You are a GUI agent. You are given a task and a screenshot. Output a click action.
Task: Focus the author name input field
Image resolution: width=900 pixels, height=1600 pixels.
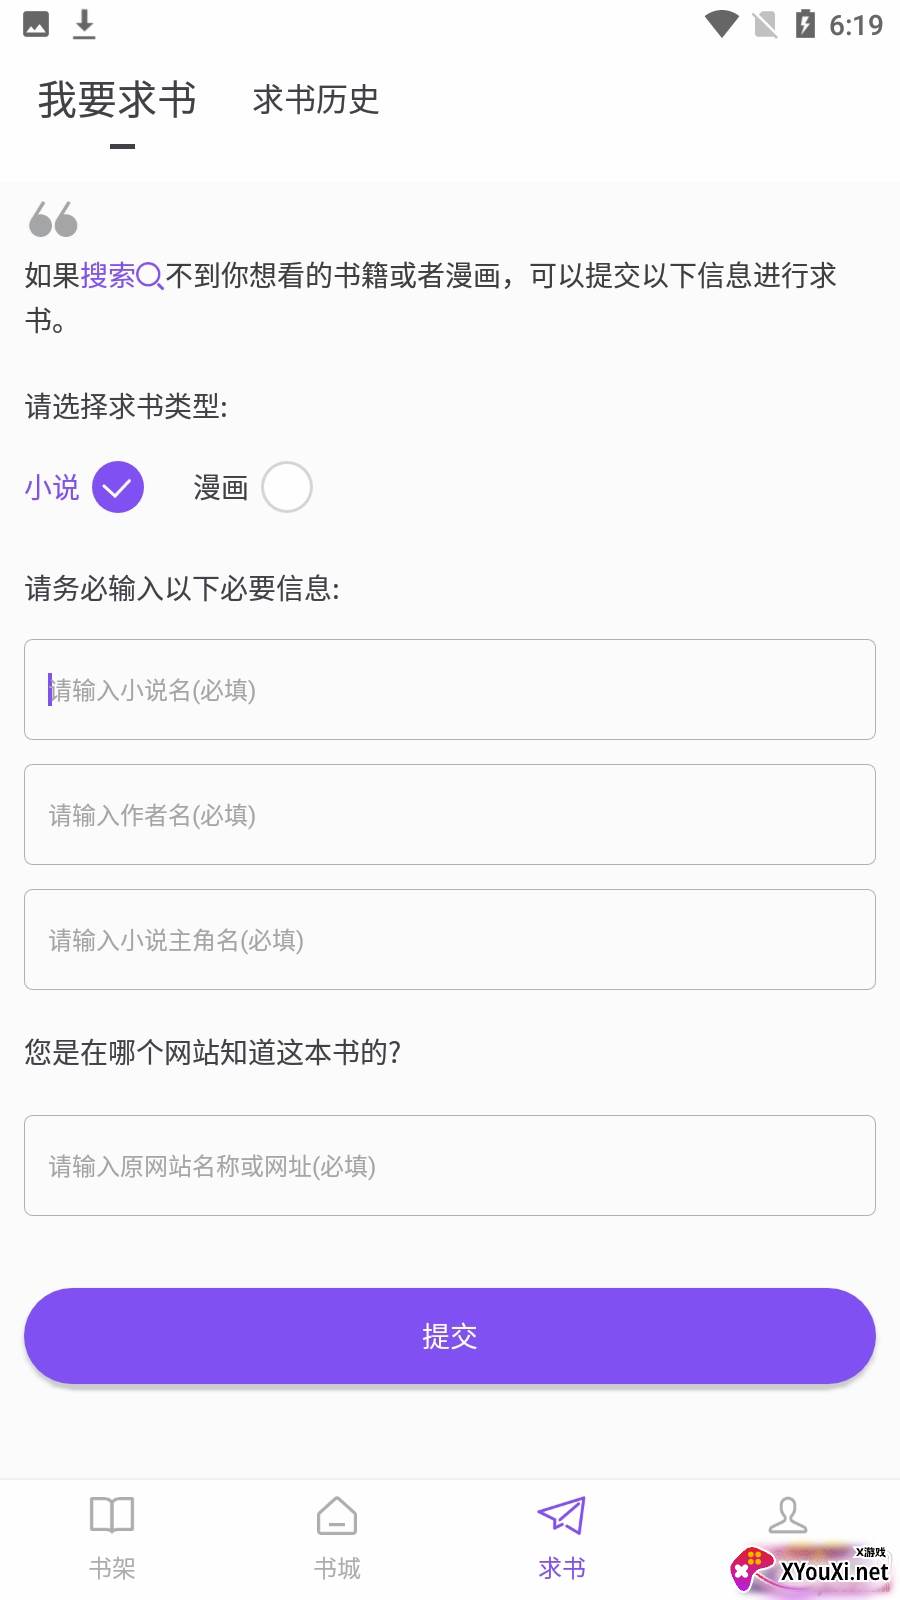450,815
